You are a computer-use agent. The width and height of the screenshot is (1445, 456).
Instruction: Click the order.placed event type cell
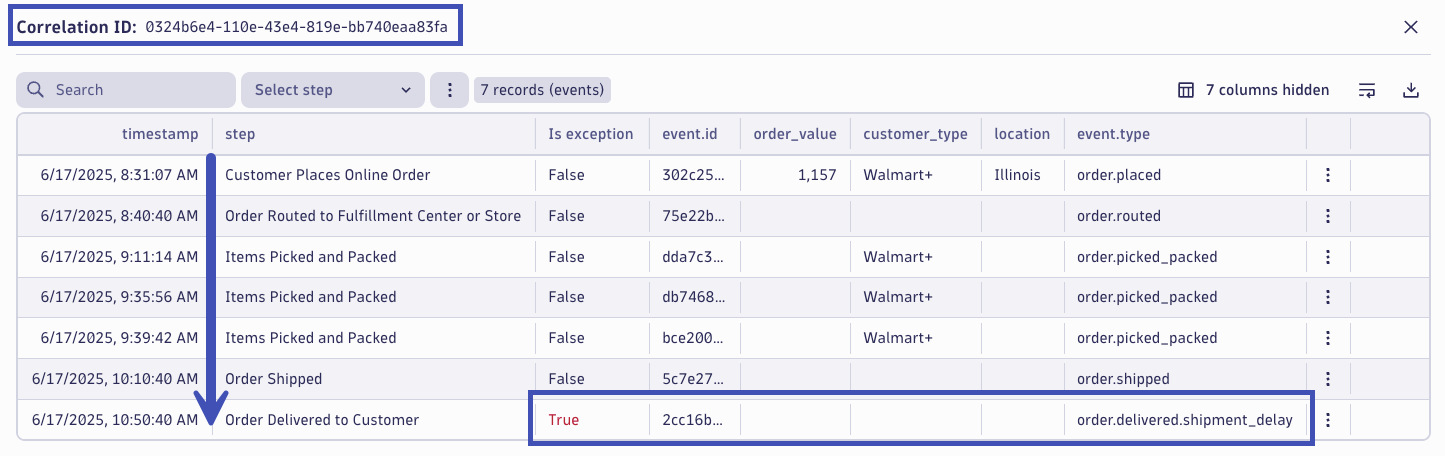coord(1119,175)
